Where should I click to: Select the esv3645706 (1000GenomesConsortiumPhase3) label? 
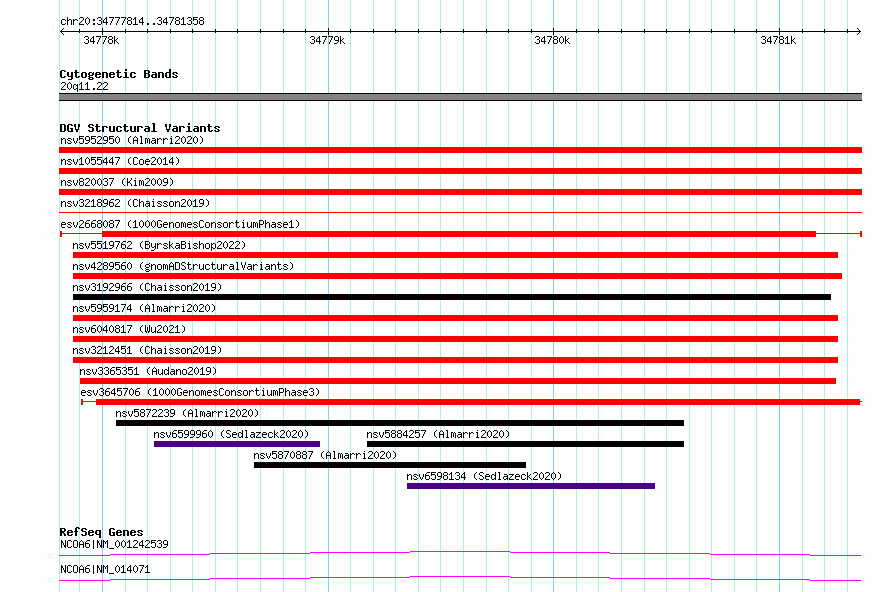pos(200,392)
